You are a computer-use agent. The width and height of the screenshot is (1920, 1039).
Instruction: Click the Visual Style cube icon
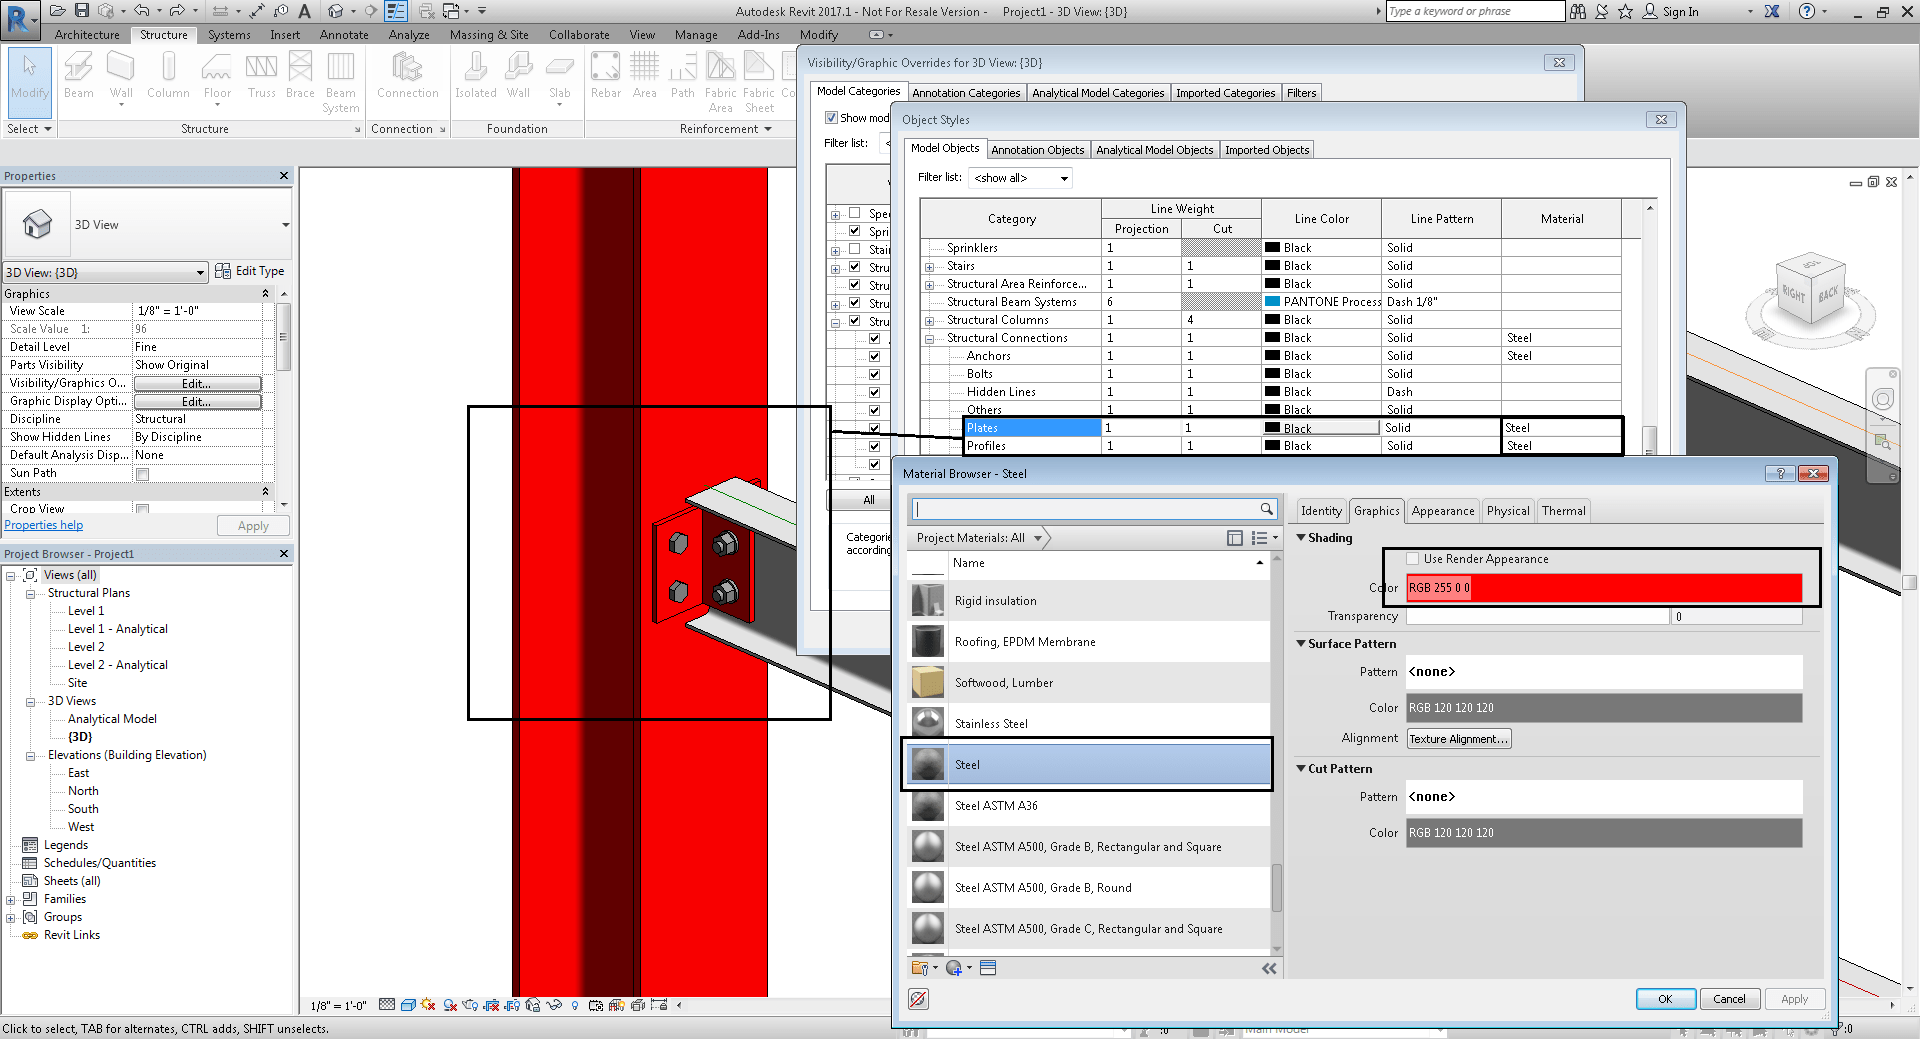408,1005
